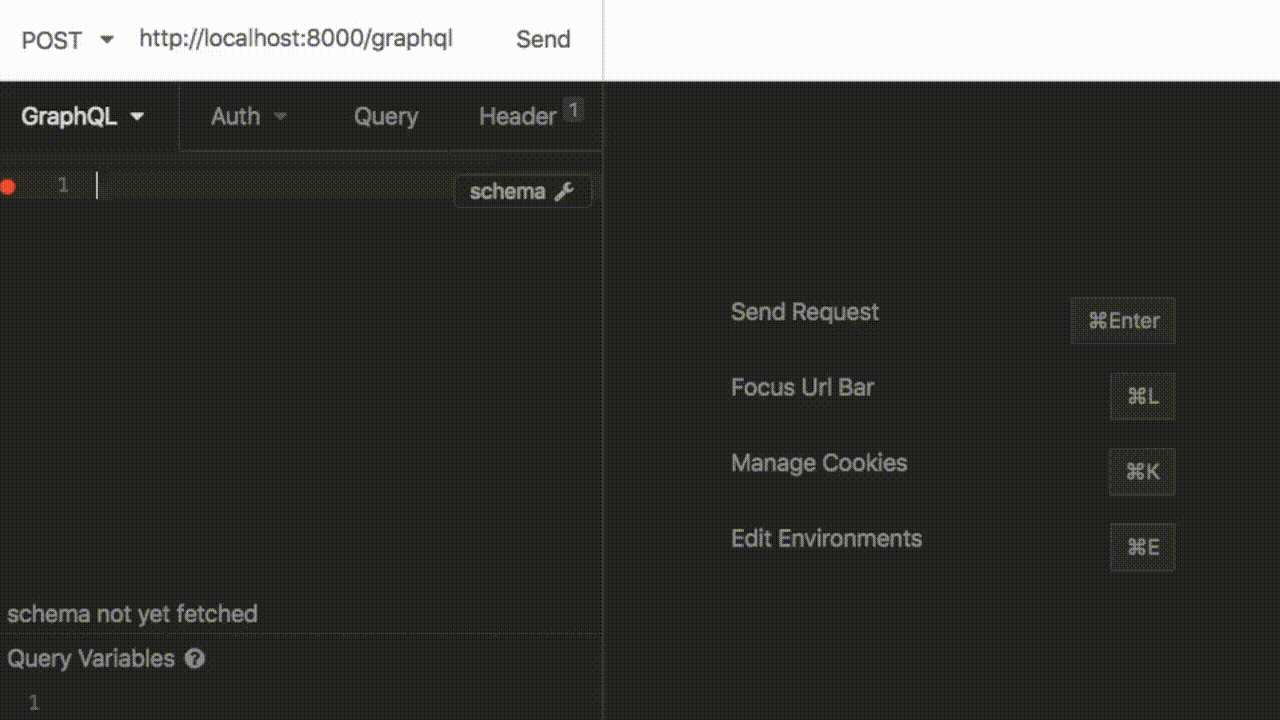Click the "Focus Url Bar" text
Image resolution: width=1280 pixels, height=720 pixels.
pos(803,387)
